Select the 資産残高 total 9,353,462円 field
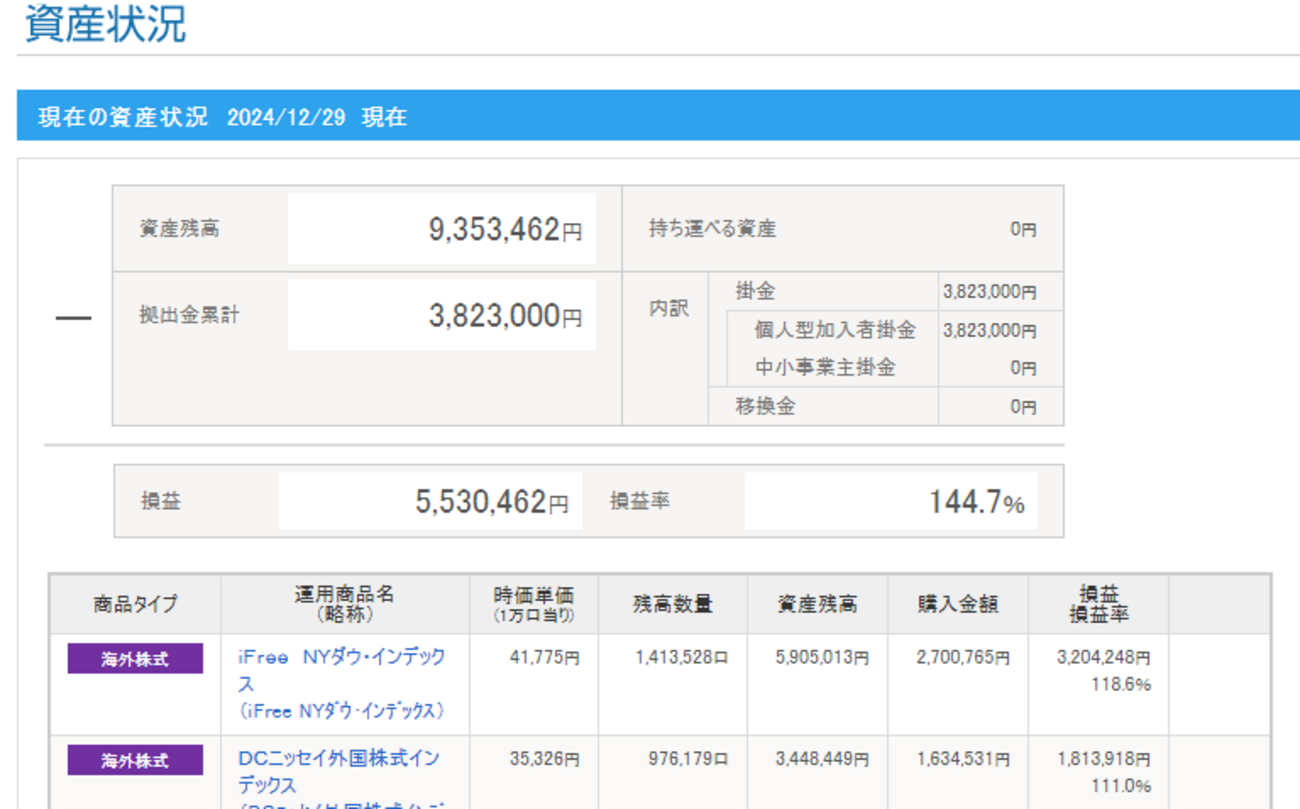Viewport: 1300px width, 809px height. click(441, 229)
